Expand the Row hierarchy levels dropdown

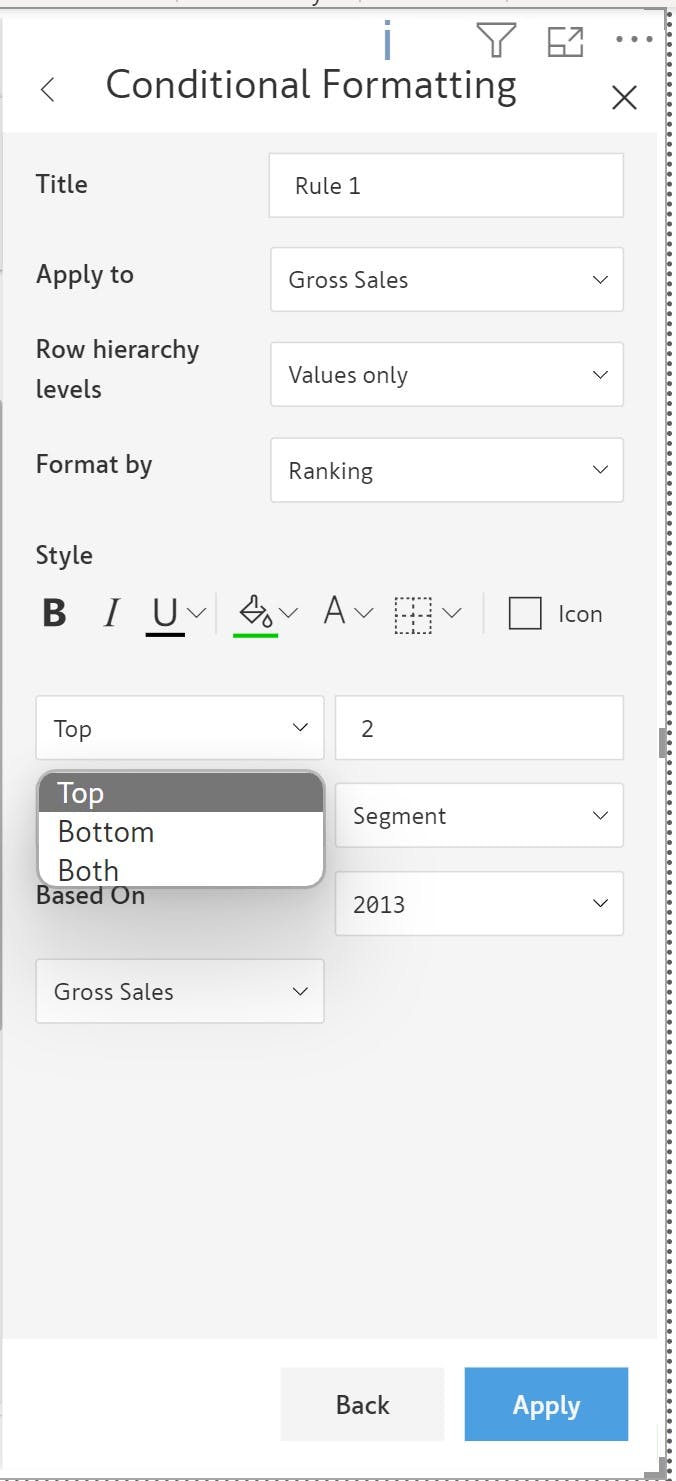[447, 375]
